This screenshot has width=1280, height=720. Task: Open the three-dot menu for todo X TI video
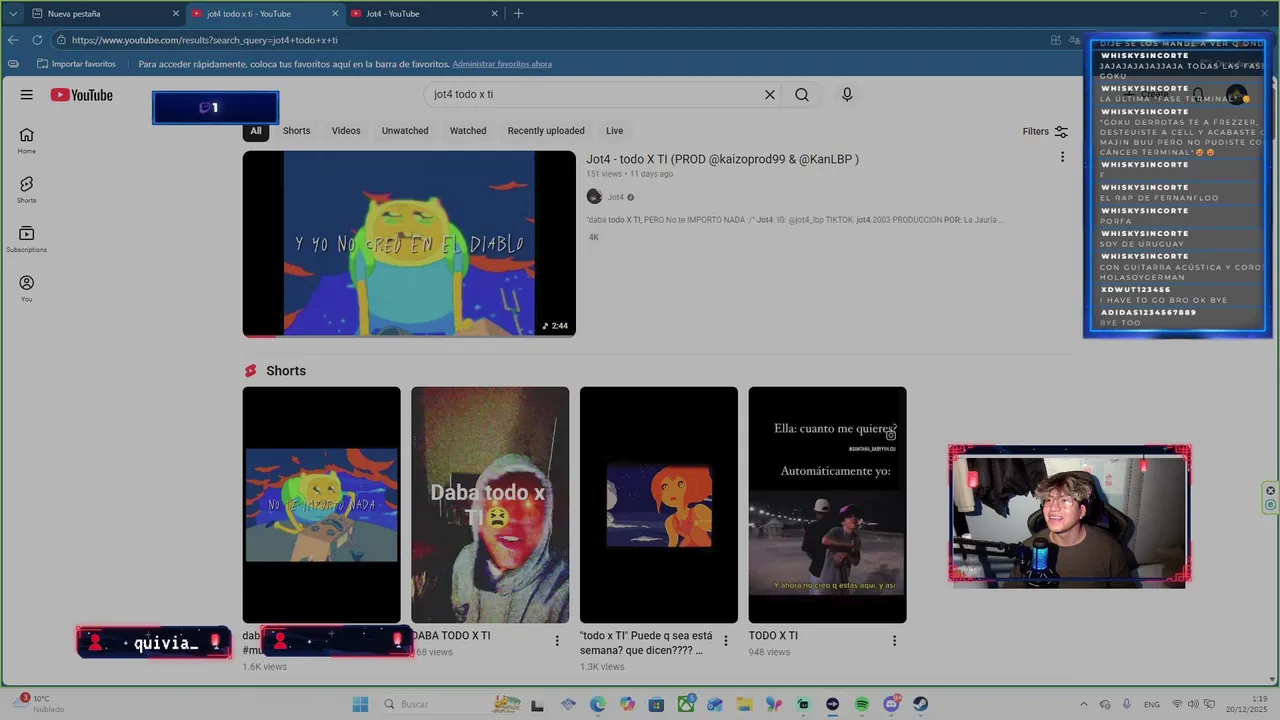(x=1062, y=157)
